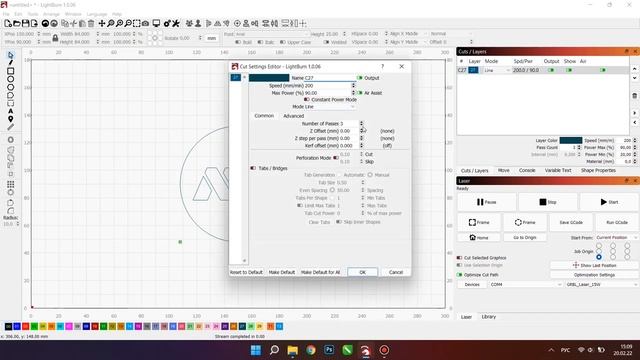
Task: Click Make Default for All button
Action: pos(320,272)
